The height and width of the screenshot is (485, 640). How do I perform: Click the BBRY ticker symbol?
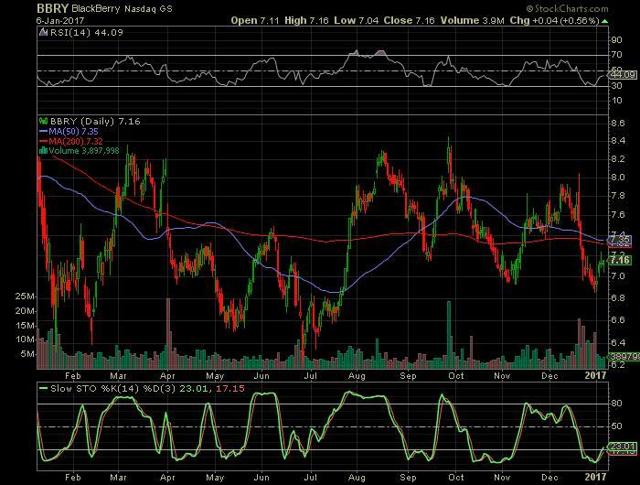tap(53, 9)
